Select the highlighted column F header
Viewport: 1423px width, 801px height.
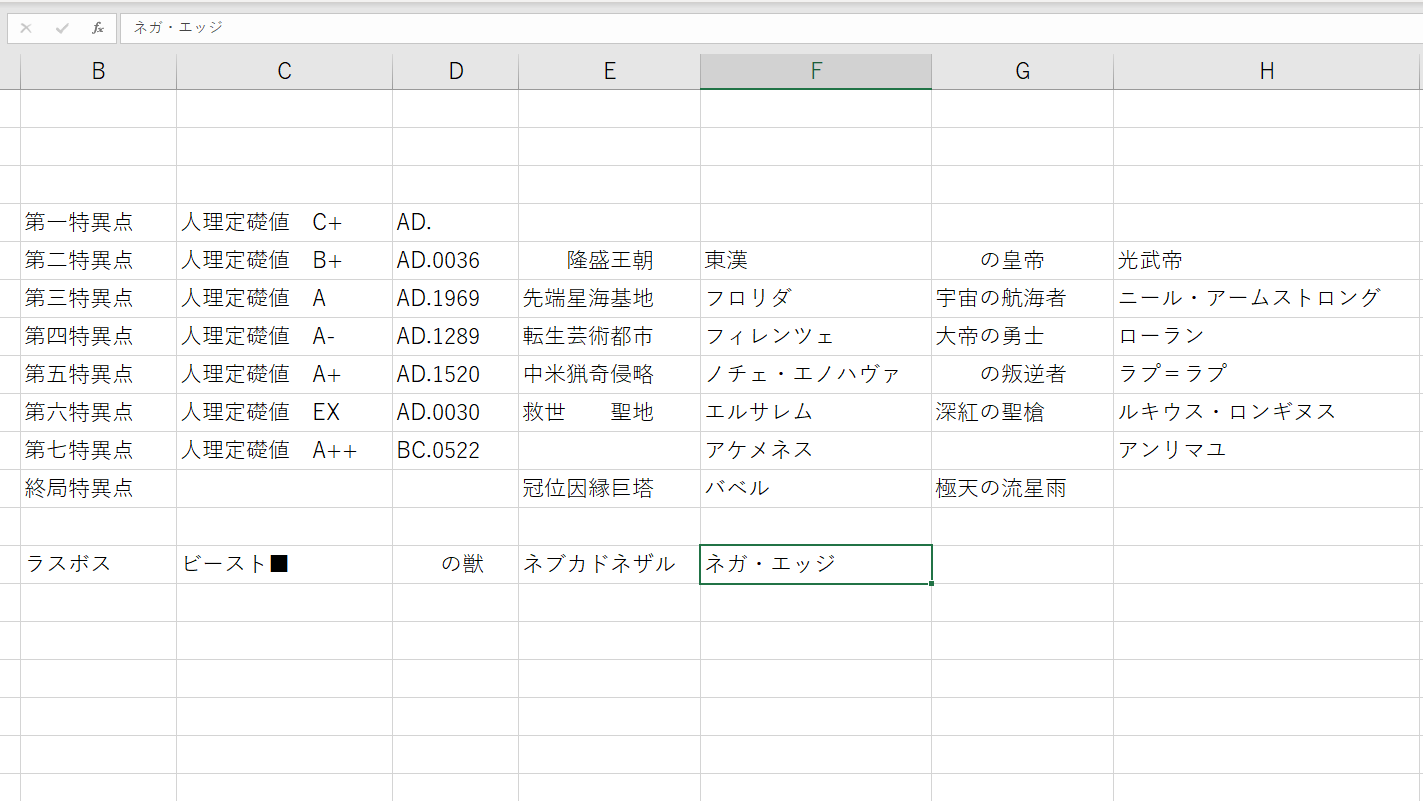(x=816, y=71)
